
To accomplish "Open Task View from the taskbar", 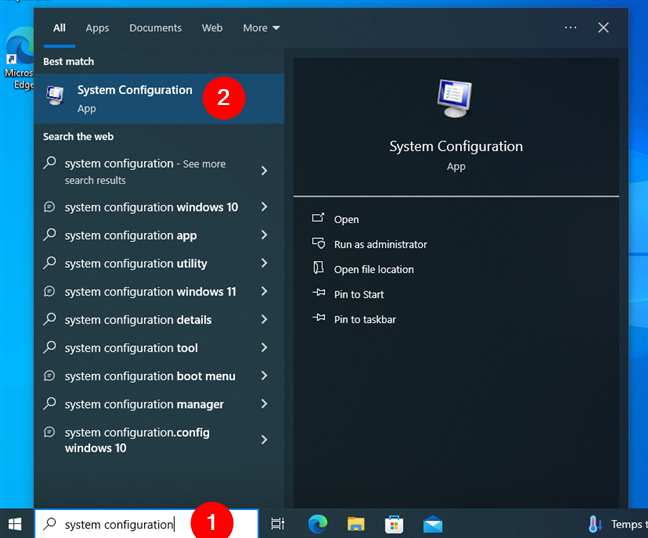I will (x=277, y=524).
